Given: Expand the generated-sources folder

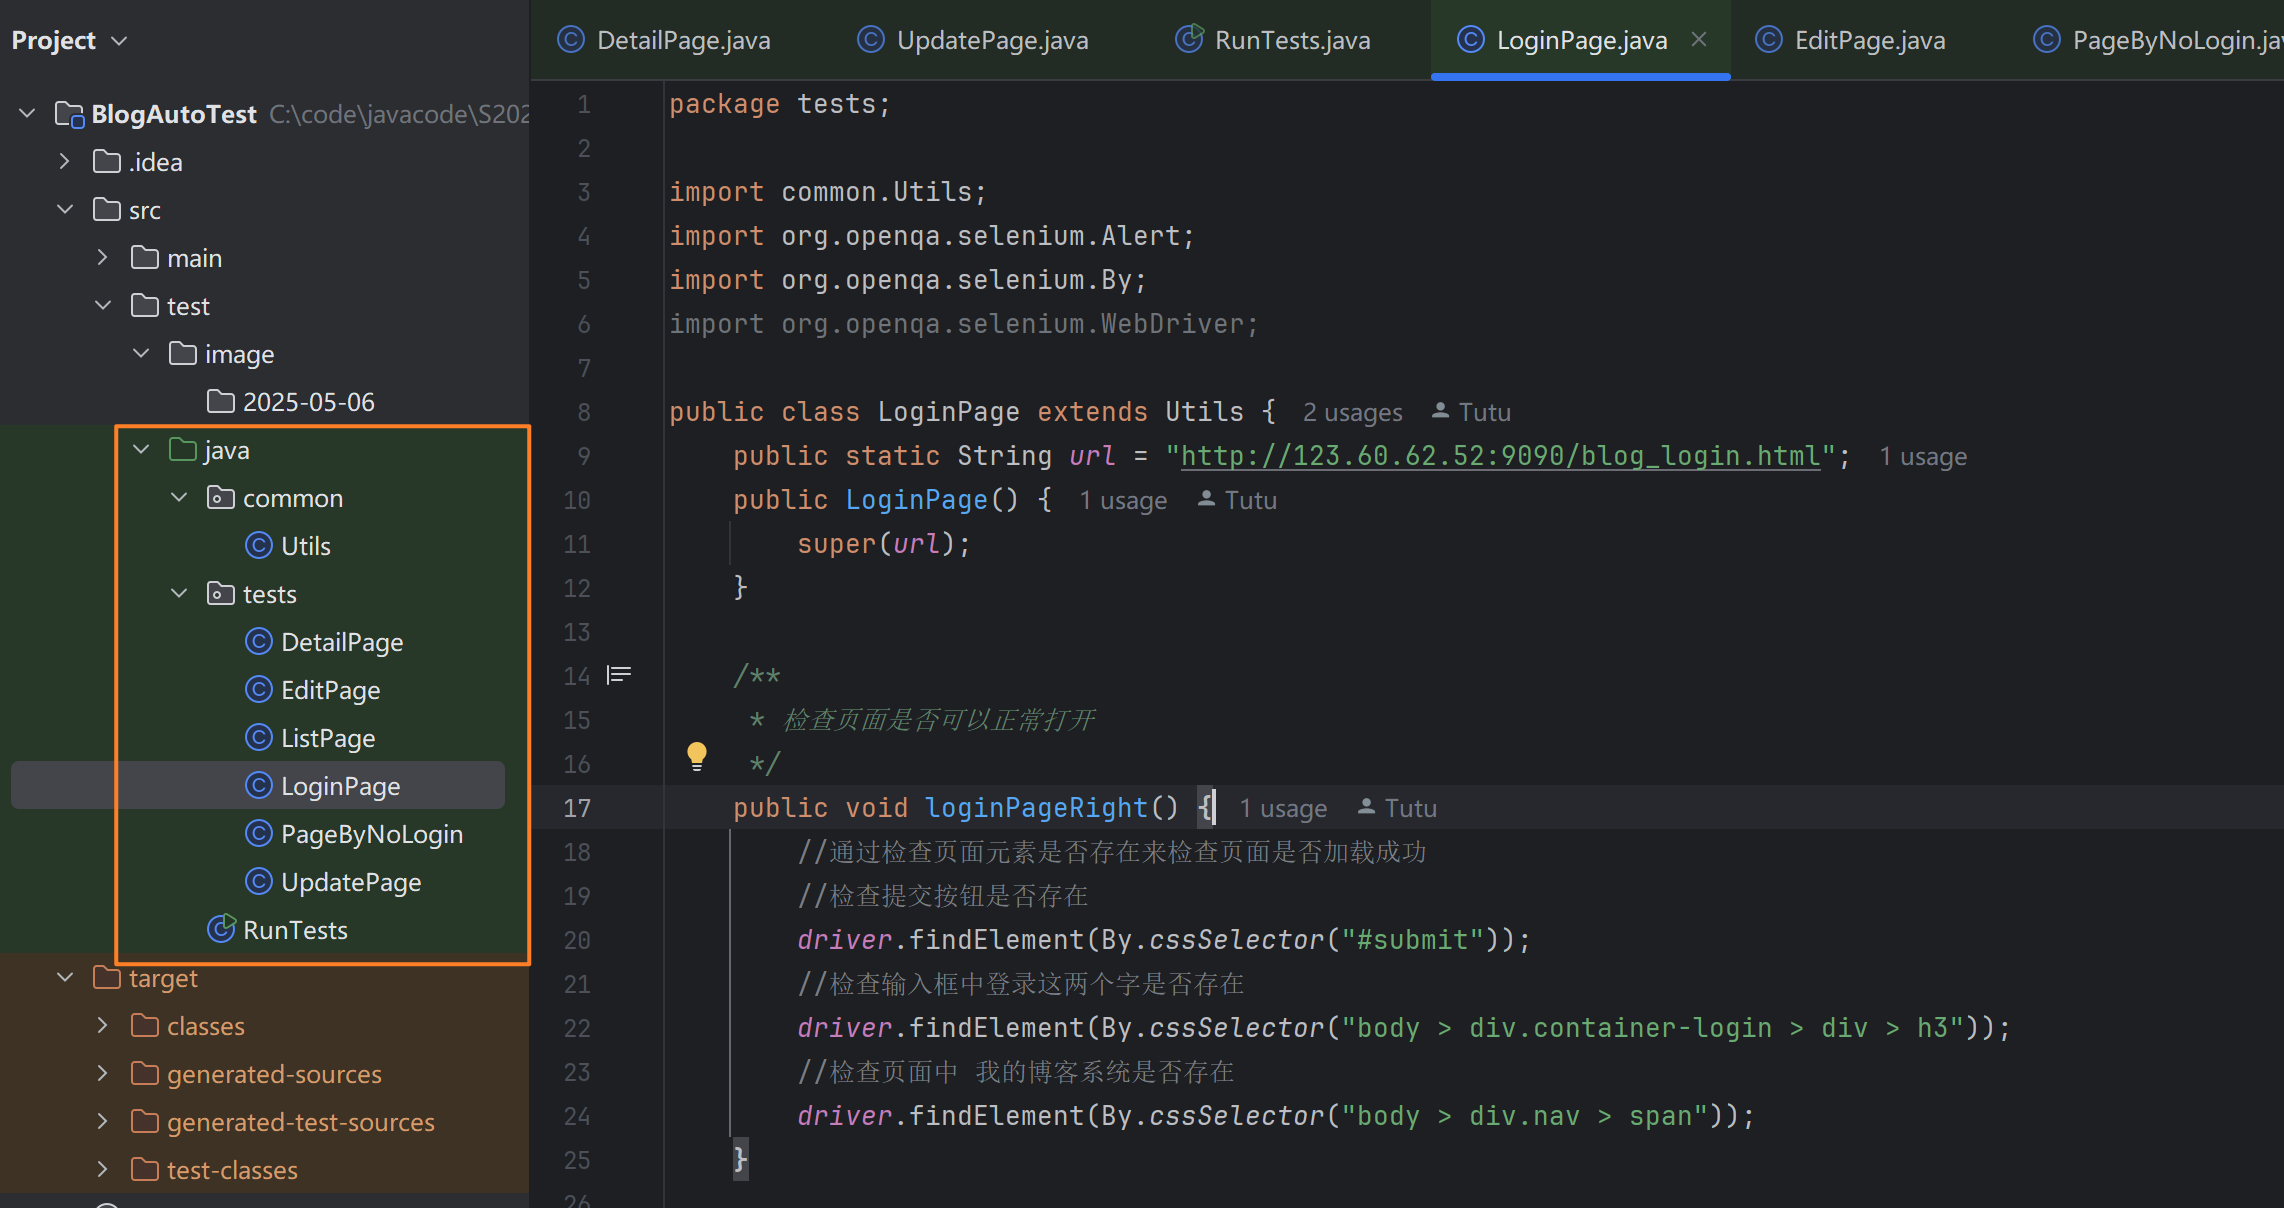Looking at the screenshot, I should click(x=103, y=1073).
